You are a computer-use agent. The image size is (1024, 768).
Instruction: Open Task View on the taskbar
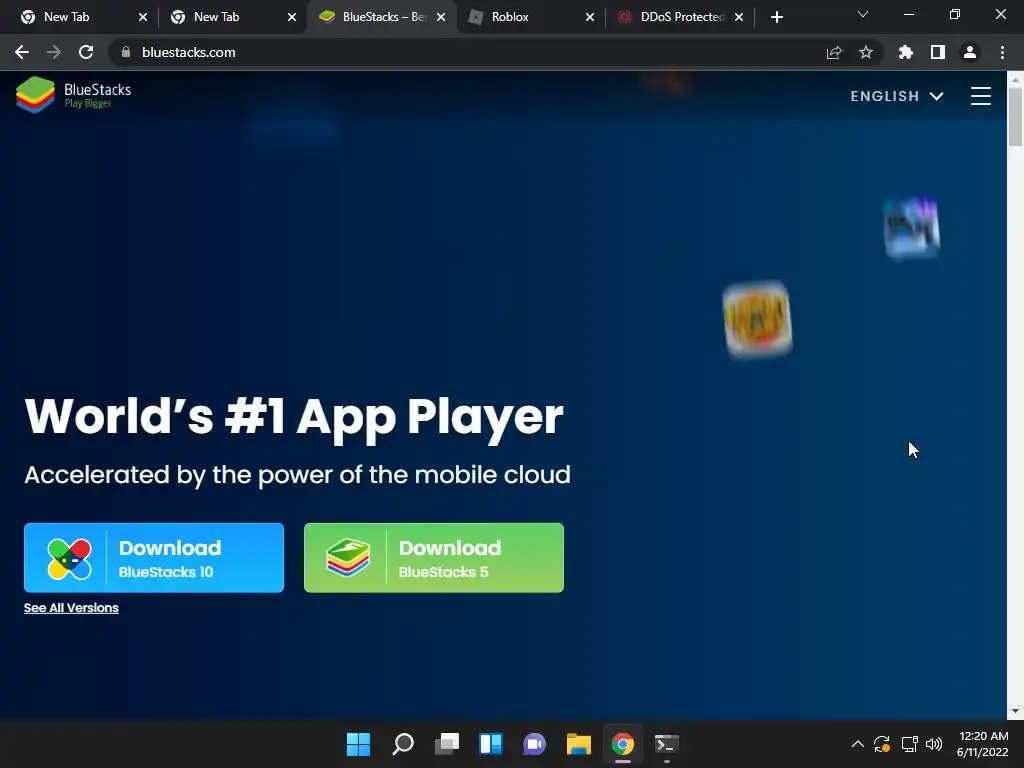click(x=447, y=744)
